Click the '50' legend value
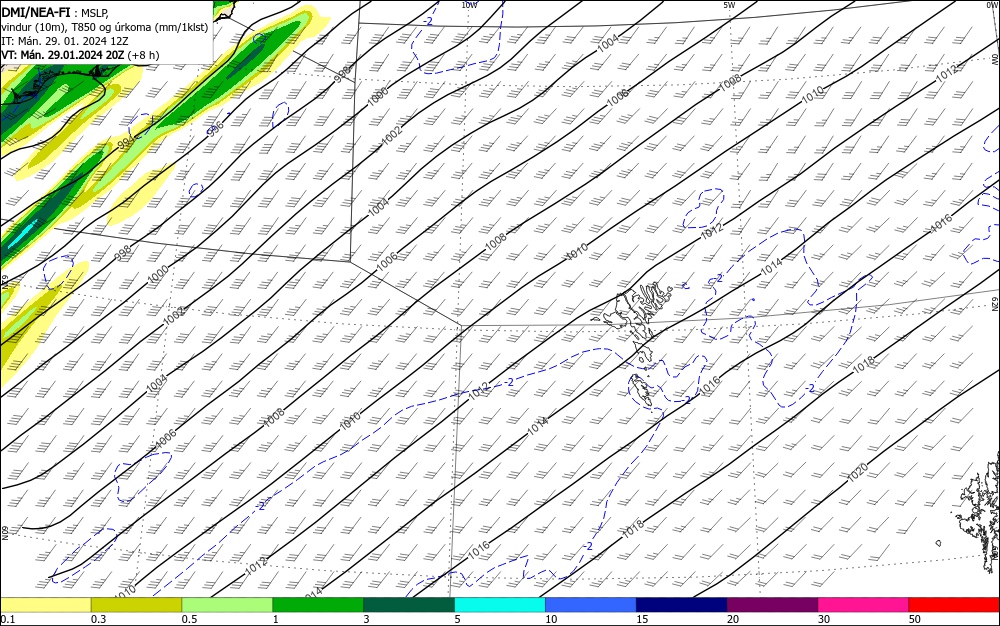 (x=915, y=619)
